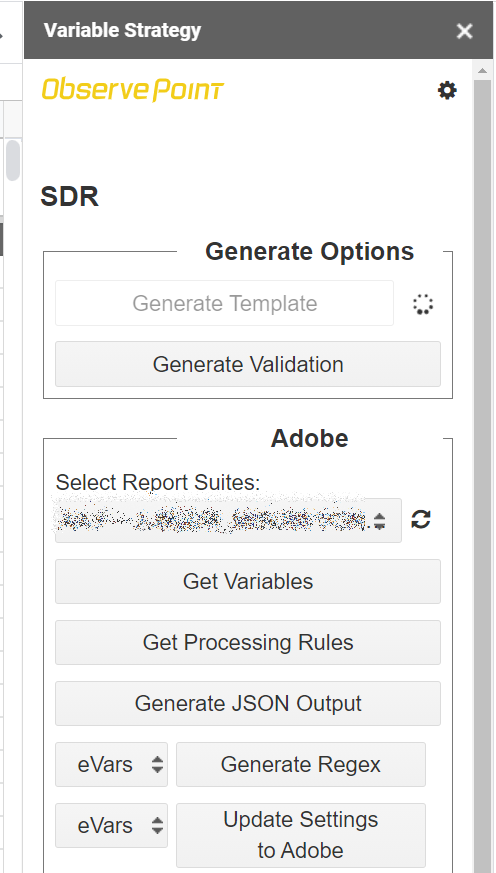
Task: Click the spreadsheet's vertical scrollbar handle
Action: pyautogui.click(x=12, y=160)
